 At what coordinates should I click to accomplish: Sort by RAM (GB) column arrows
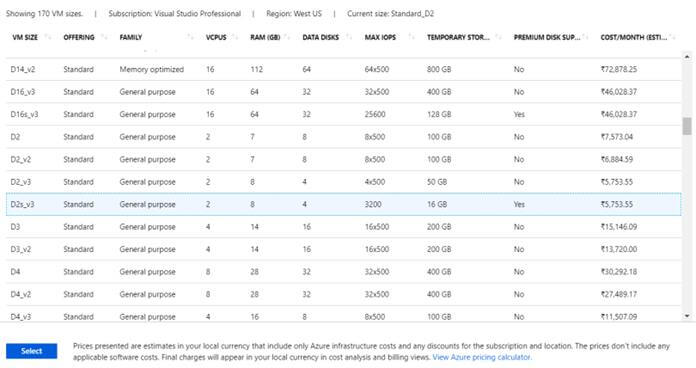coord(287,37)
